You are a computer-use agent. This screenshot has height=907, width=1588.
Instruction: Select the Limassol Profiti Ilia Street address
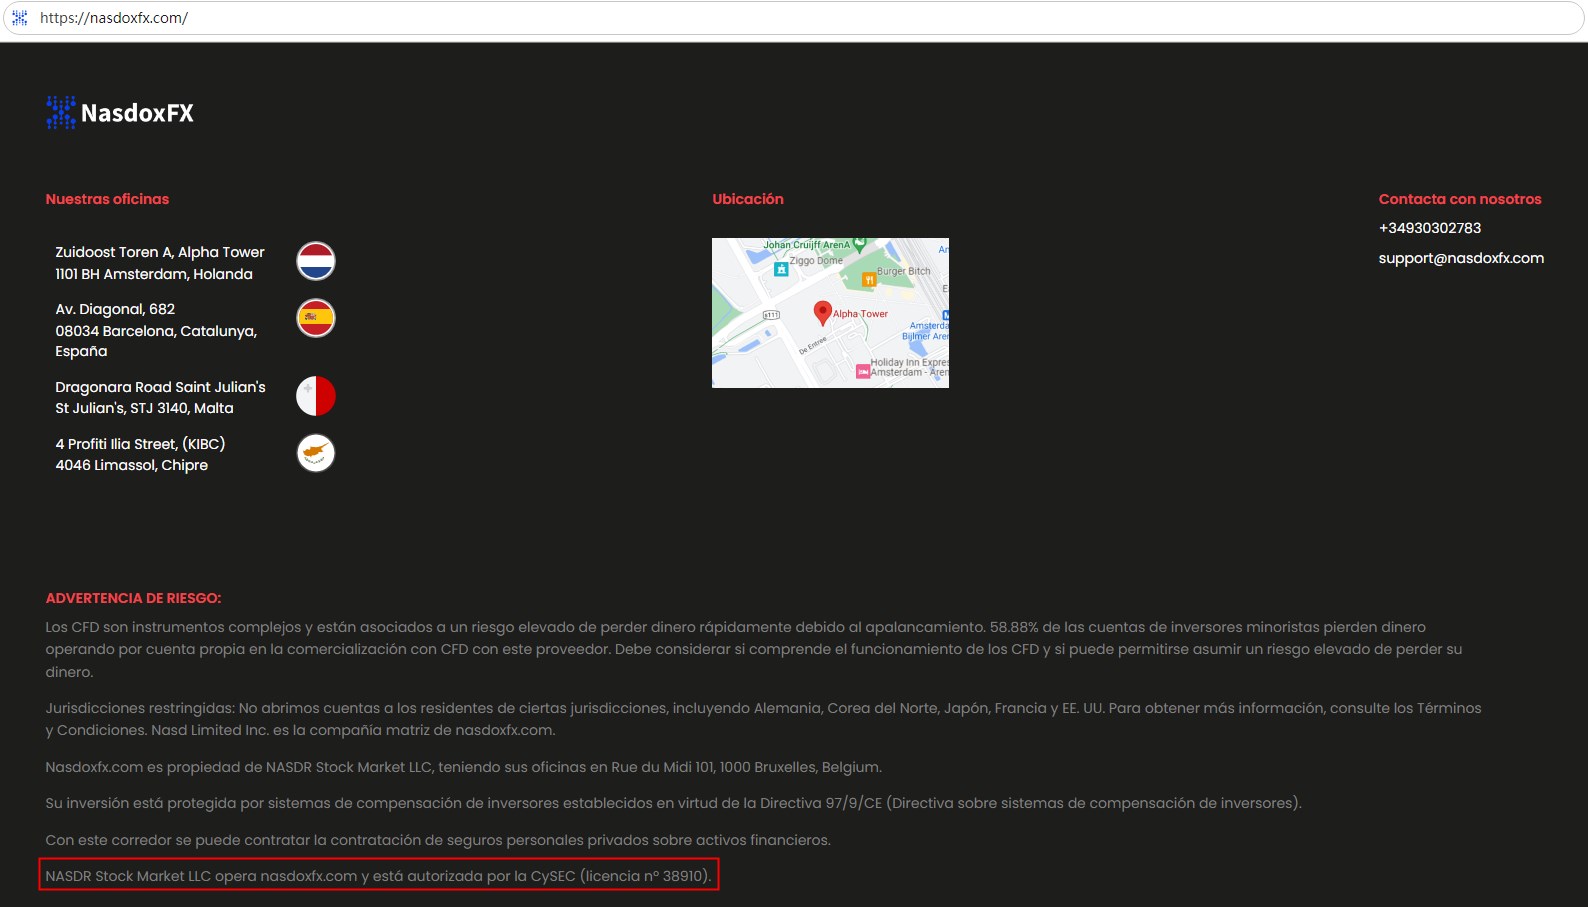pyautogui.click(x=140, y=454)
